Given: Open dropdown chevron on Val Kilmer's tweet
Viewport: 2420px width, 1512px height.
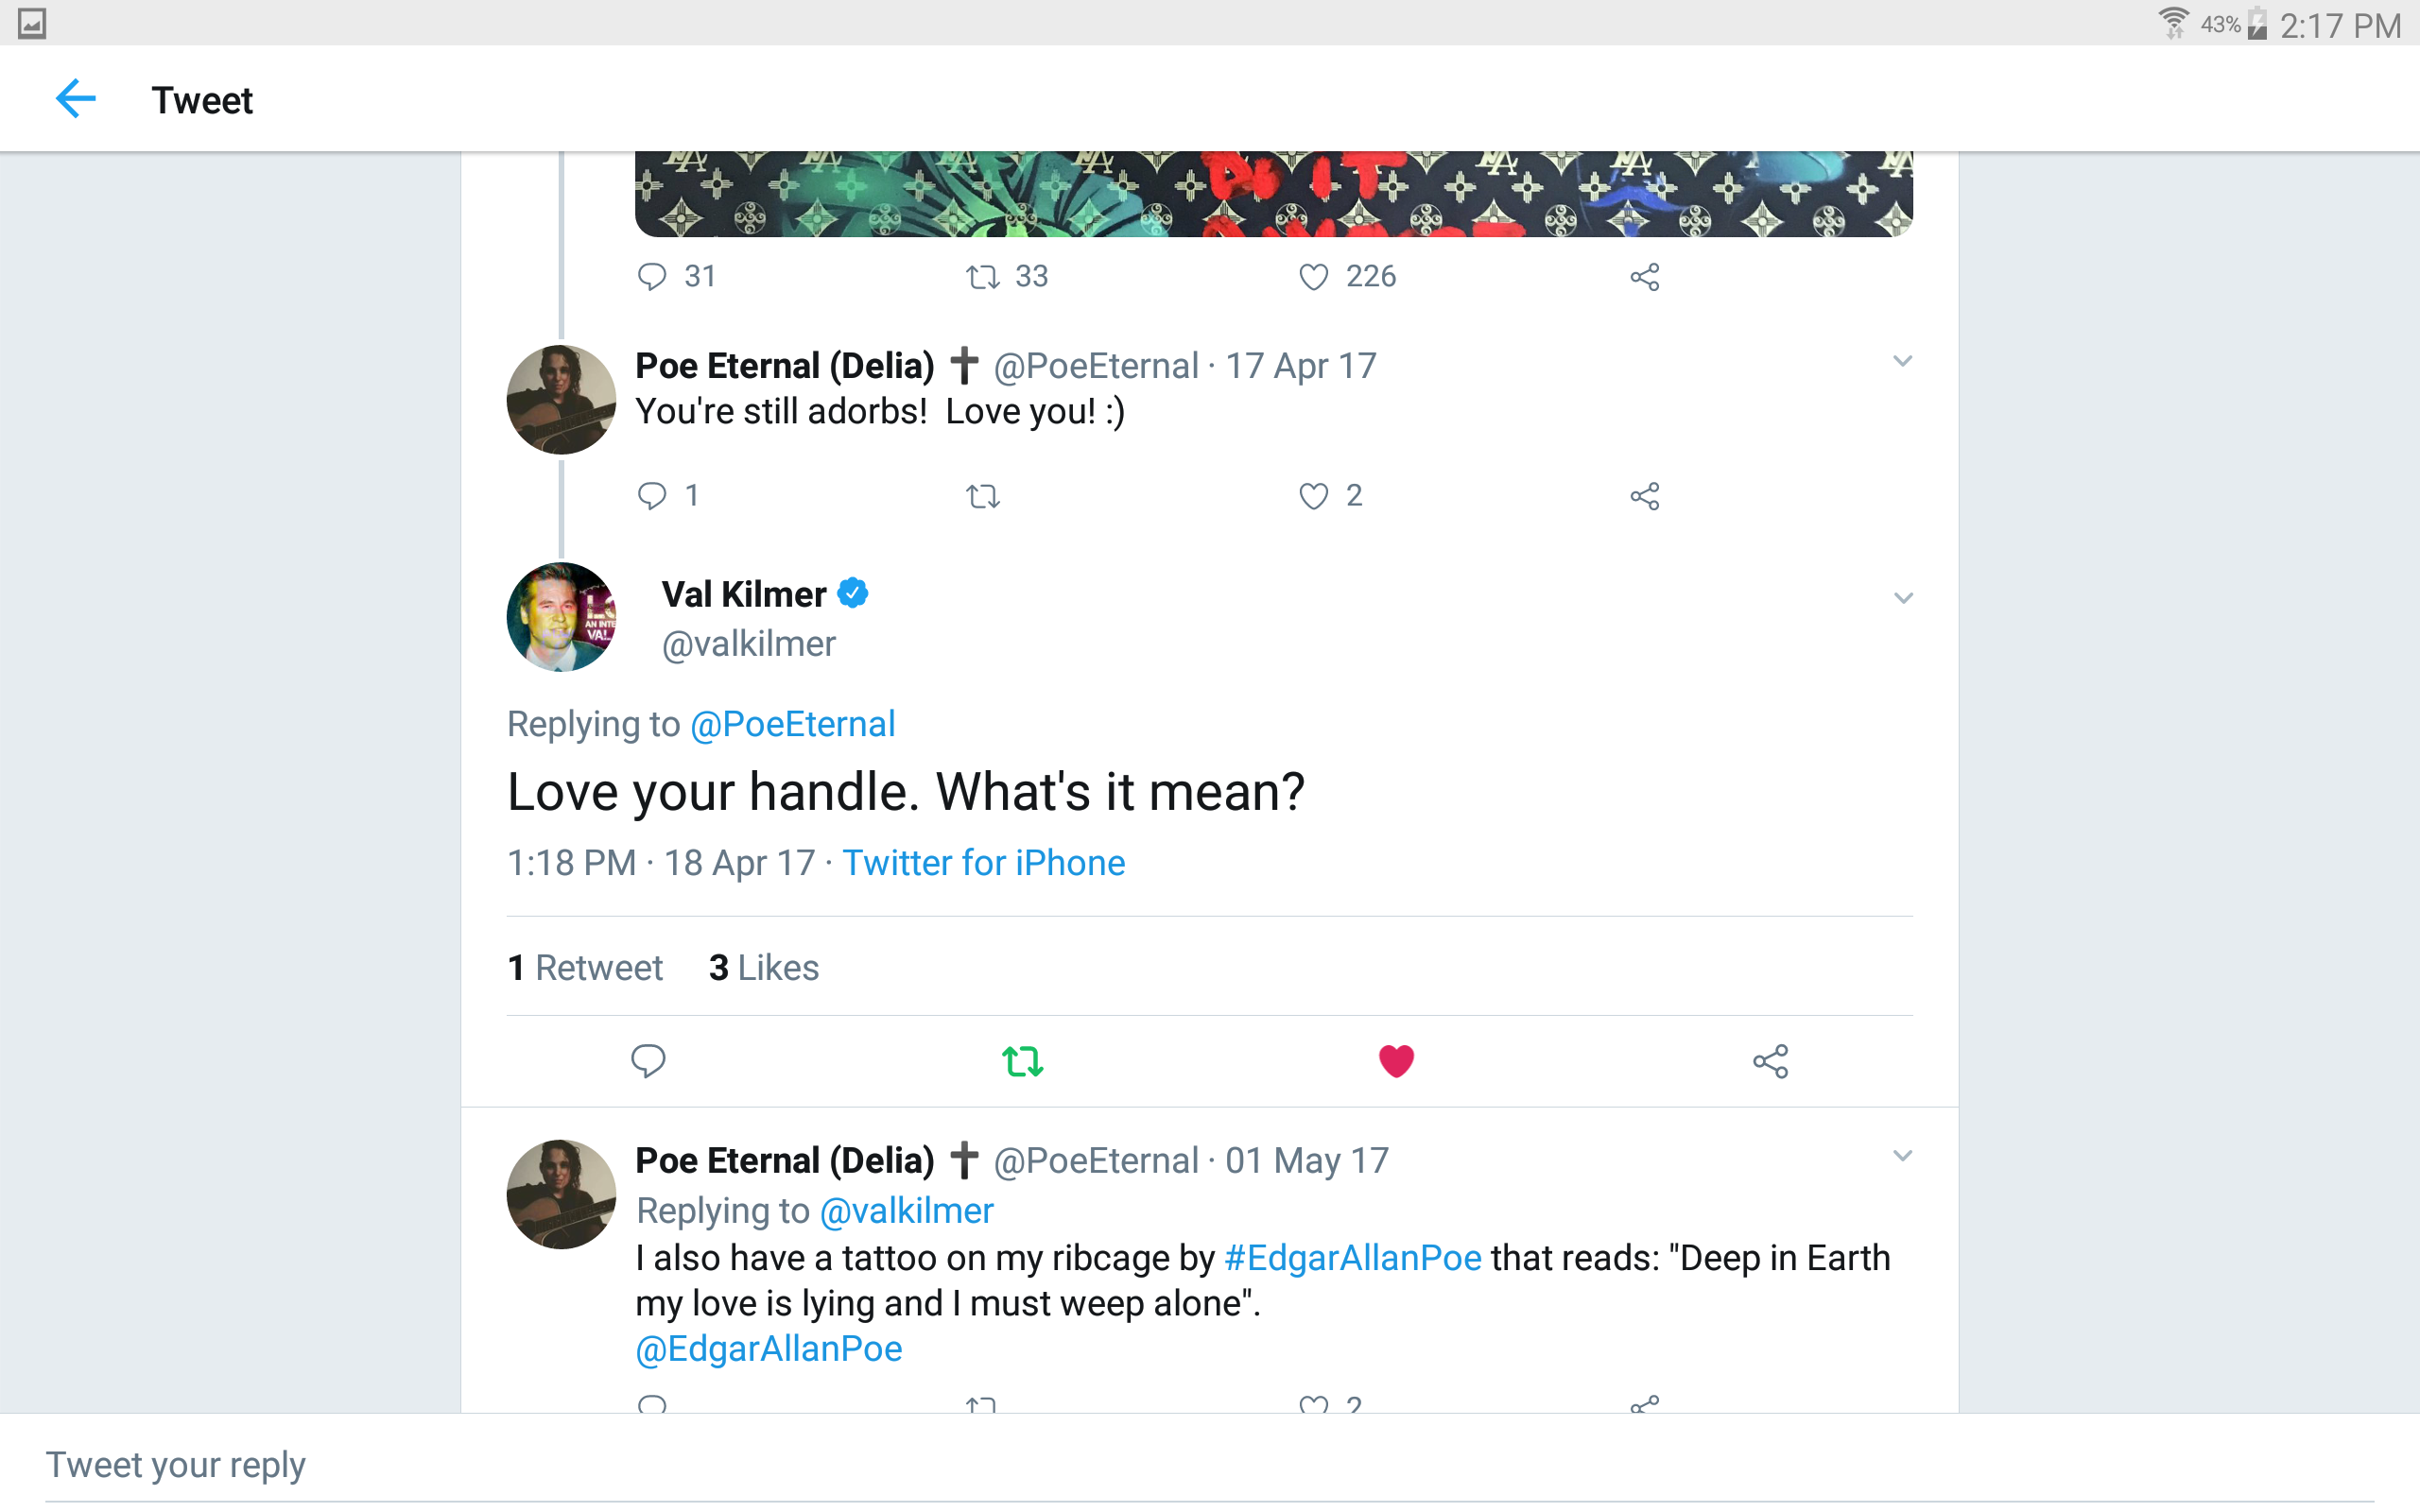Looking at the screenshot, I should [x=1903, y=598].
